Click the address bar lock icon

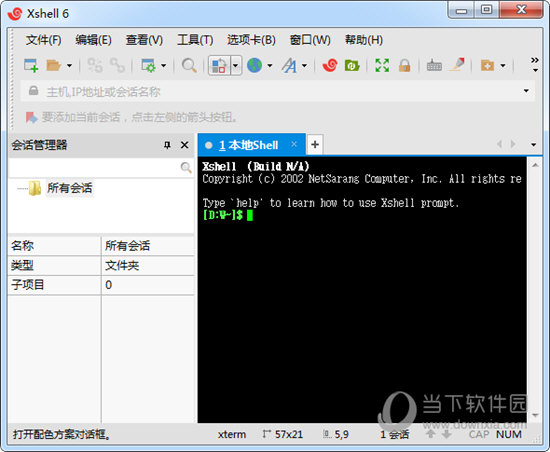point(34,90)
